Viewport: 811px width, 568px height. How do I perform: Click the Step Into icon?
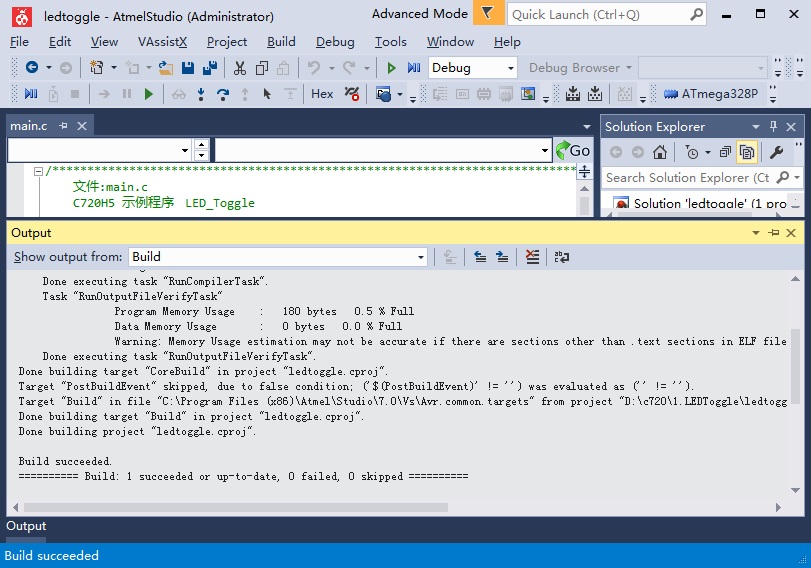coord(201,94)
